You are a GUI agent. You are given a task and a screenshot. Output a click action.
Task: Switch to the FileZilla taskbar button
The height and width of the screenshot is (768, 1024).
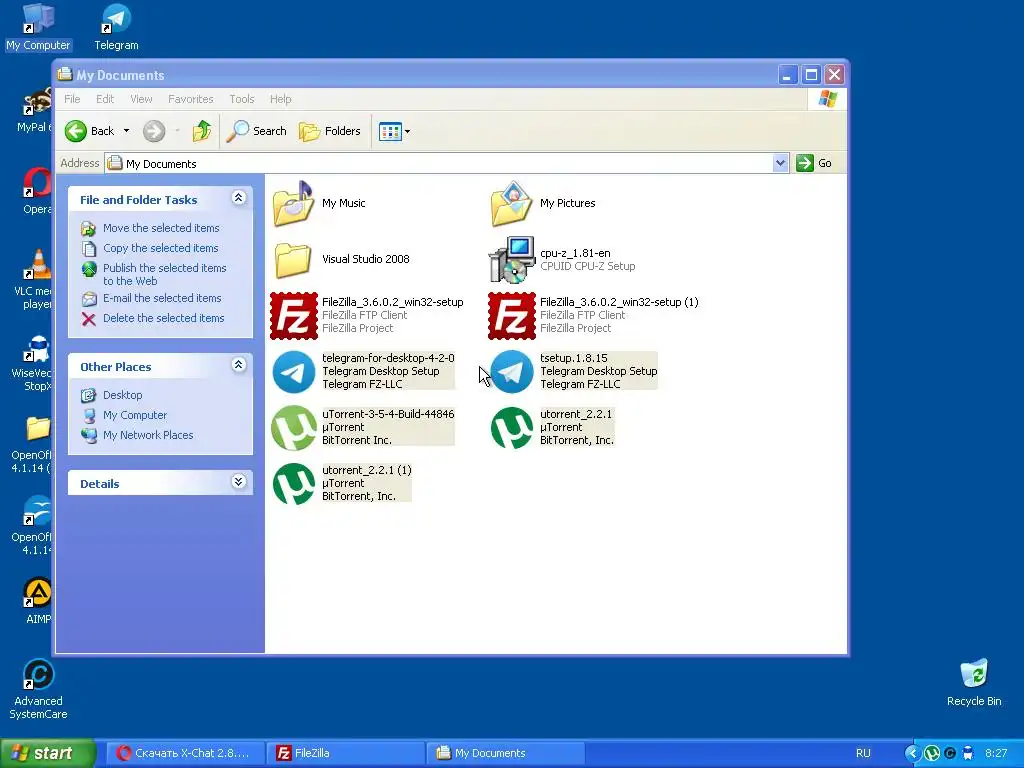(345, 753)
